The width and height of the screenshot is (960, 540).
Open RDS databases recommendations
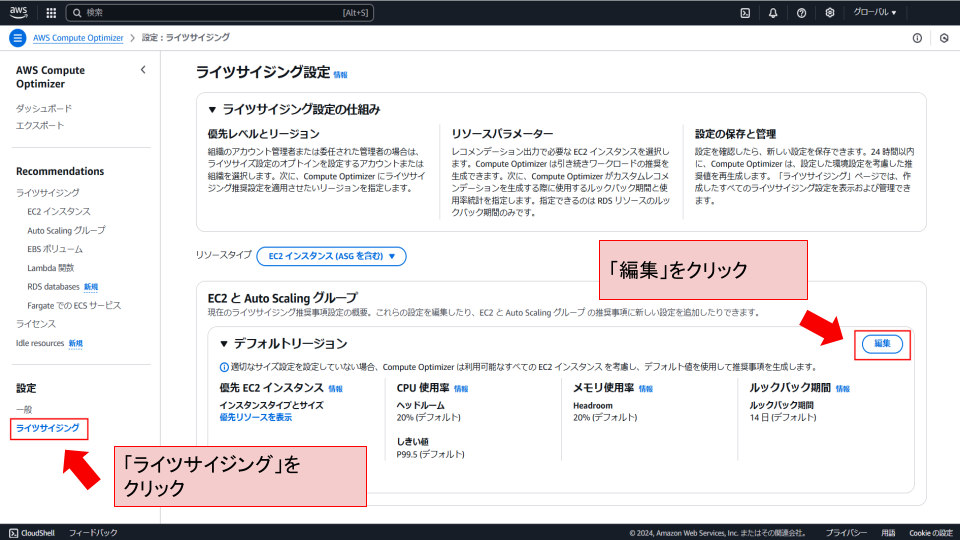pyautogui.click(x=53, y=287)
